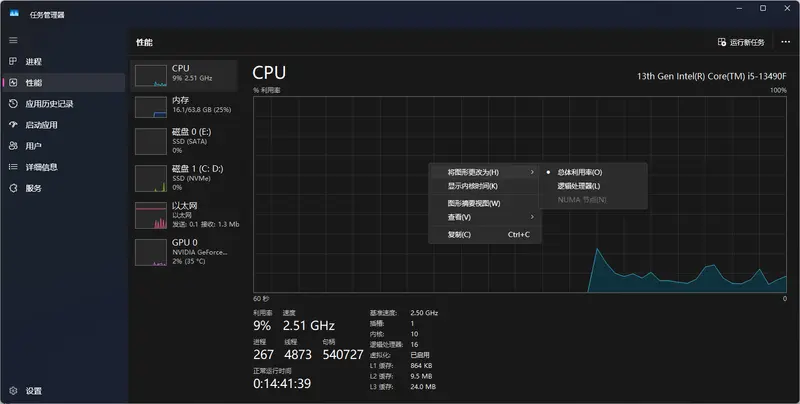
Task: Select the 性能 (Performance) sidebar icon
Action: (x=13, y=82)
